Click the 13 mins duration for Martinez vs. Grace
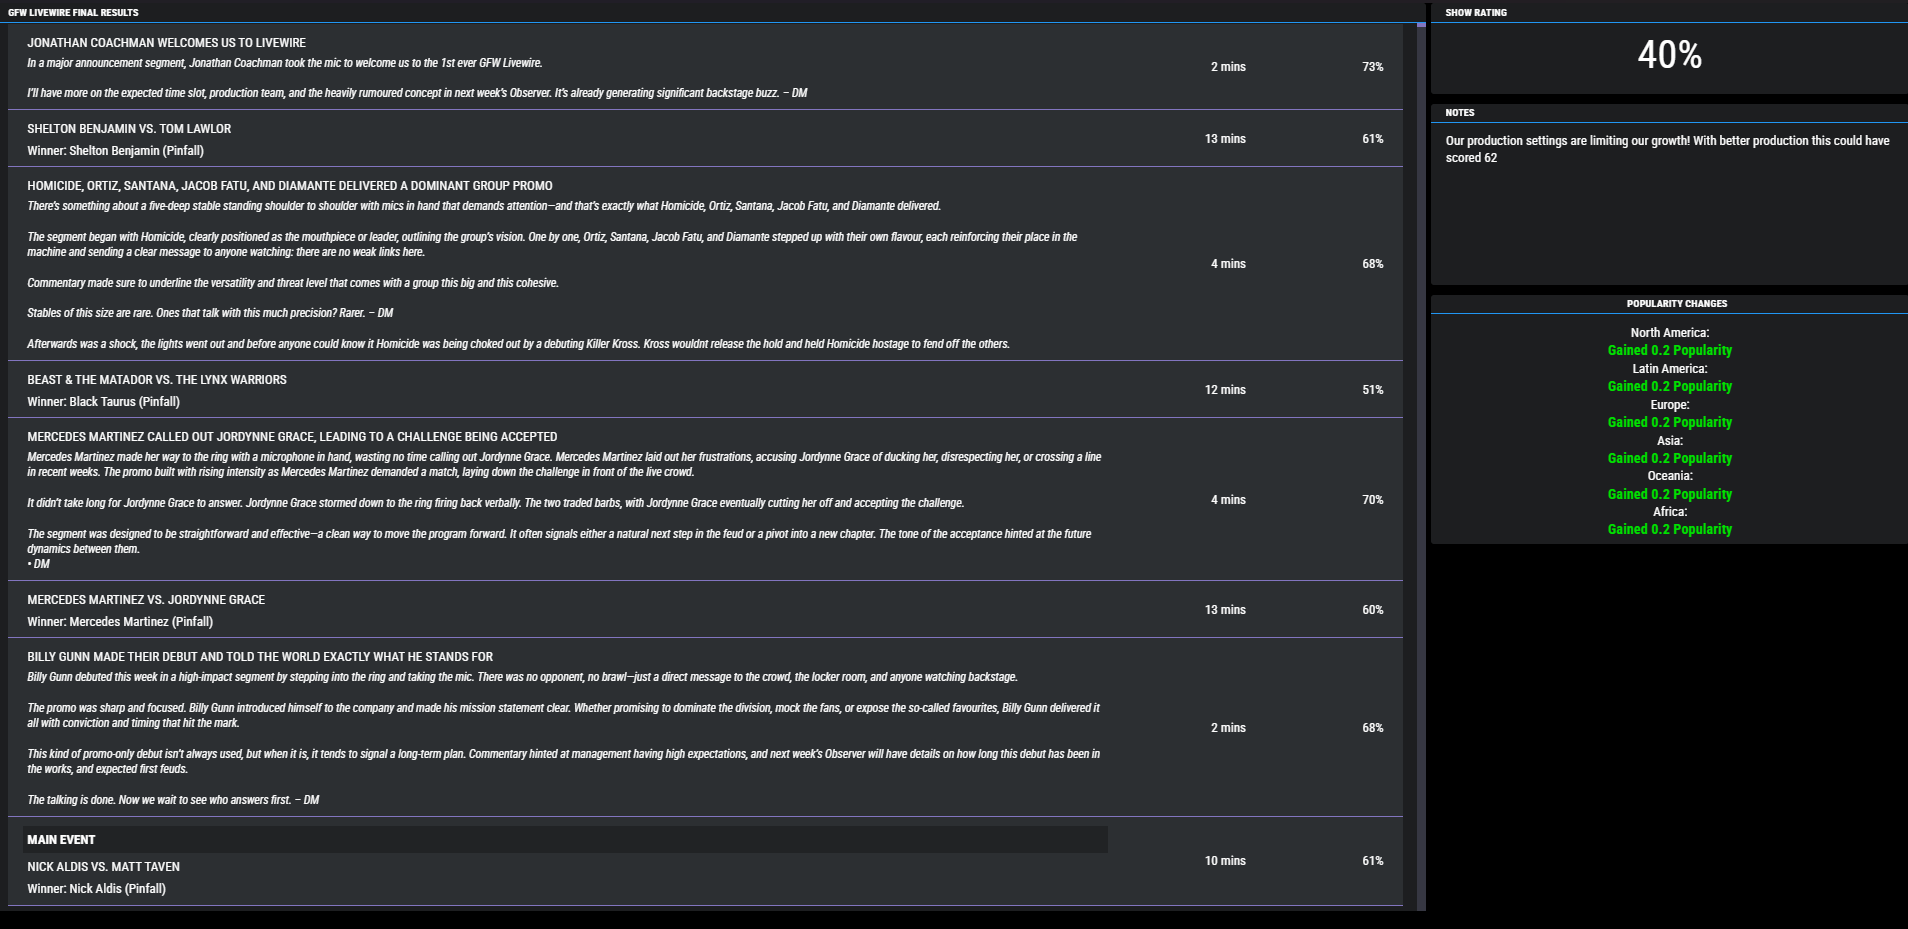This screenshot has height=929, width=1908. tap(1225, 610)
